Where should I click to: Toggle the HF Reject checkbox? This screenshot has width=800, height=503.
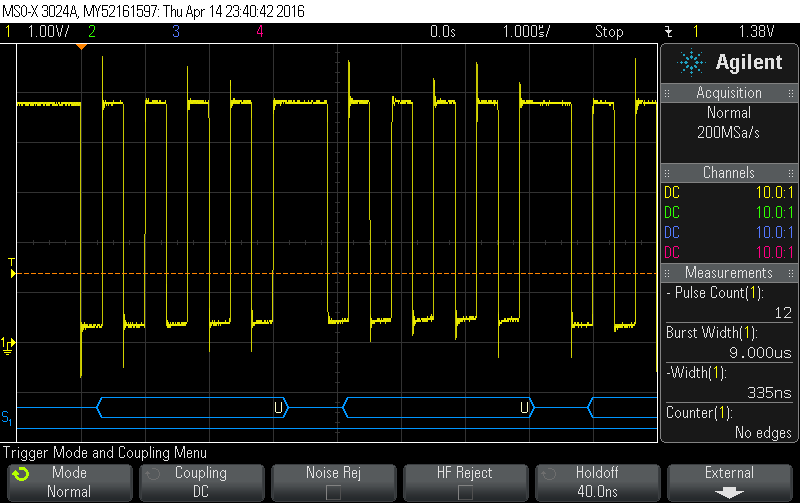[x=465, y=492]
